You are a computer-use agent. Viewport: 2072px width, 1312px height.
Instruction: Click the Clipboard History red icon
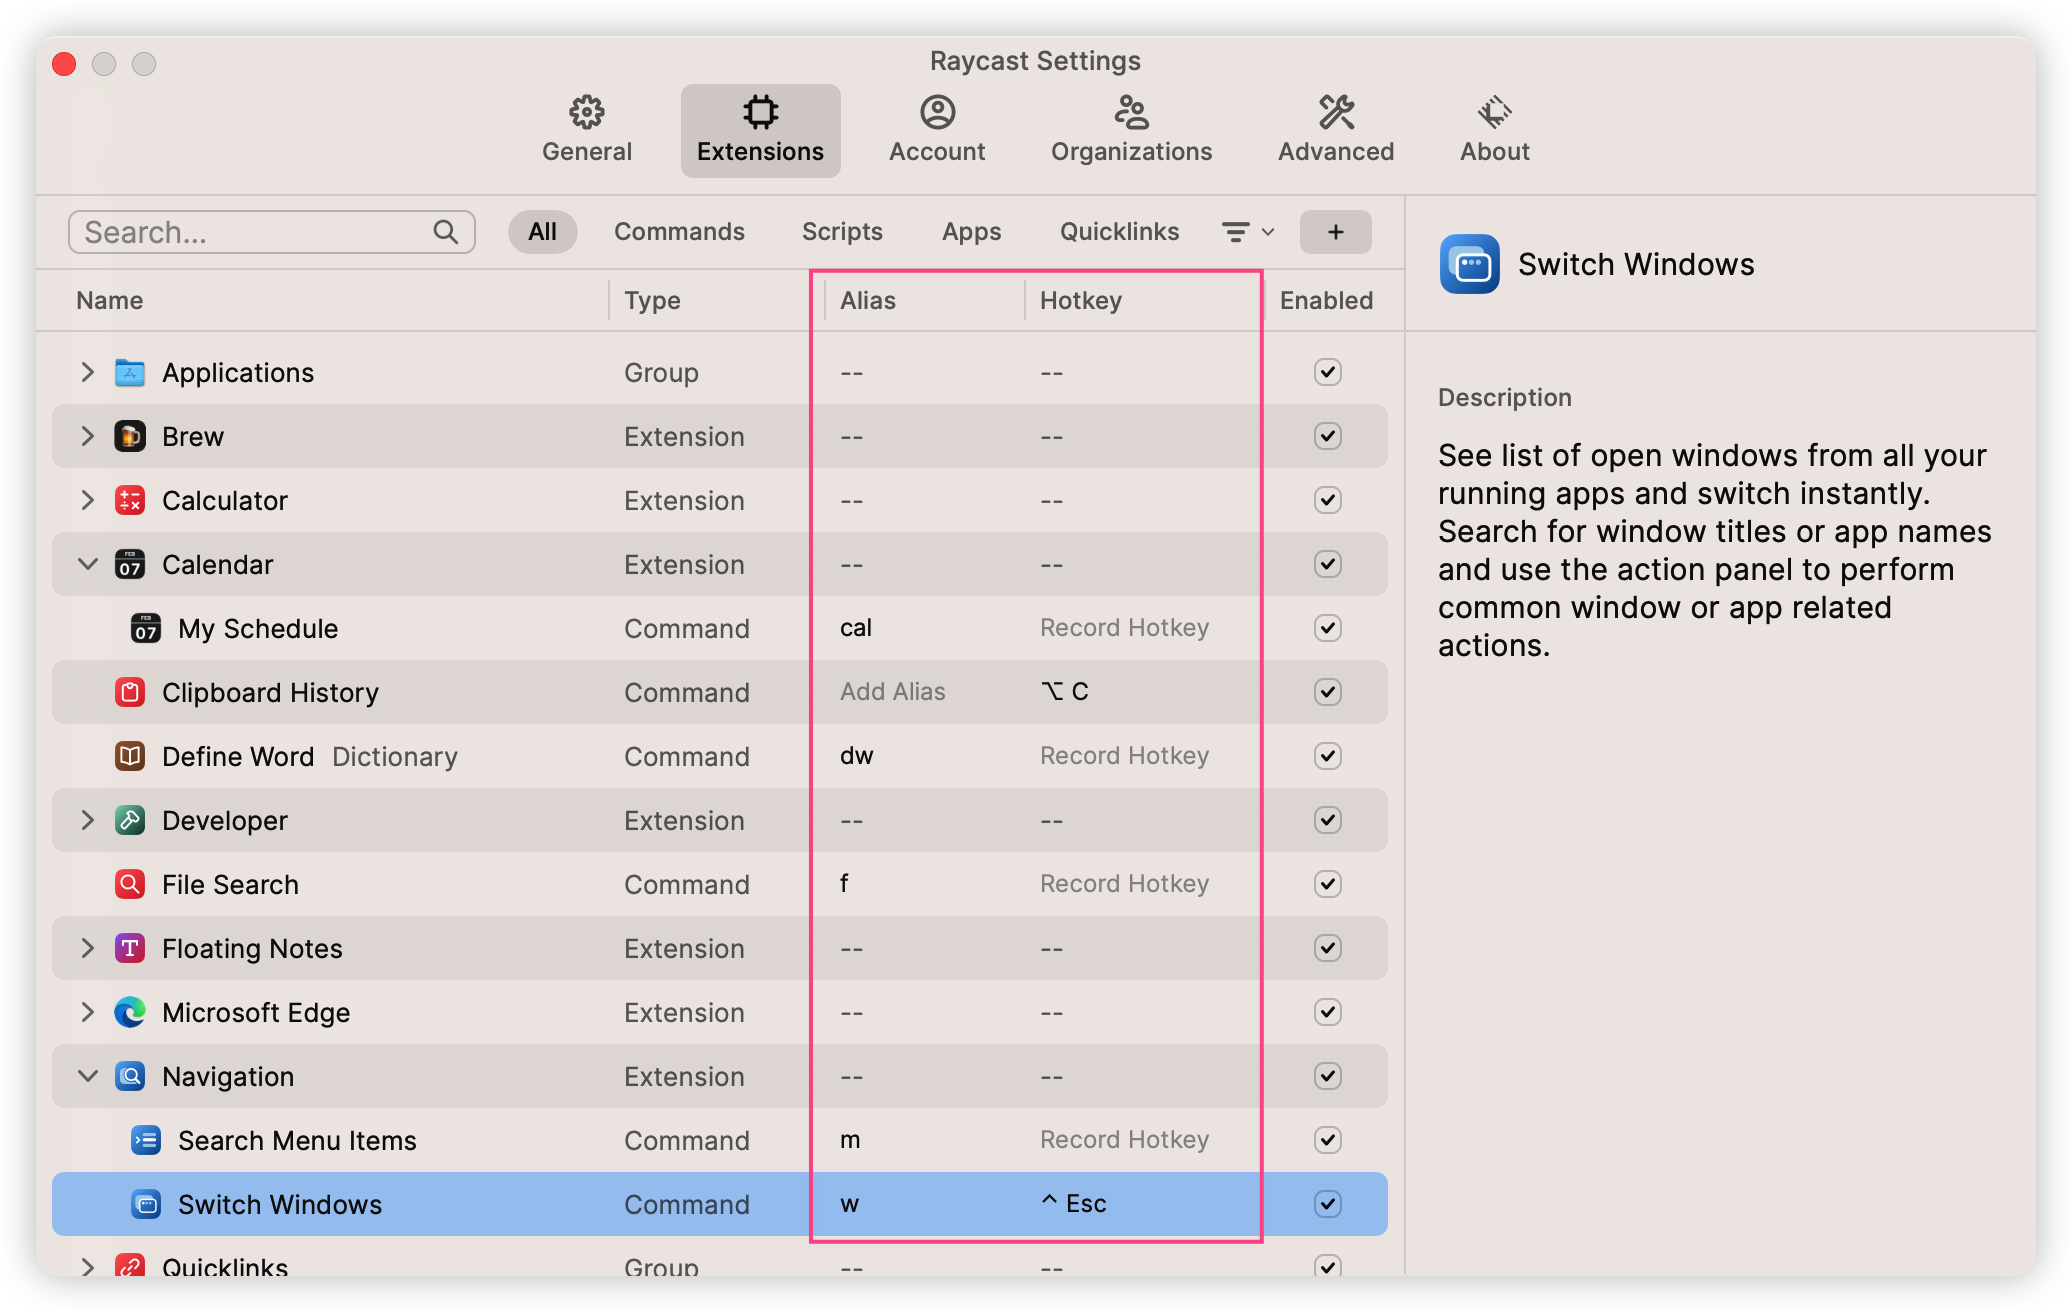[x=130, y=692]
